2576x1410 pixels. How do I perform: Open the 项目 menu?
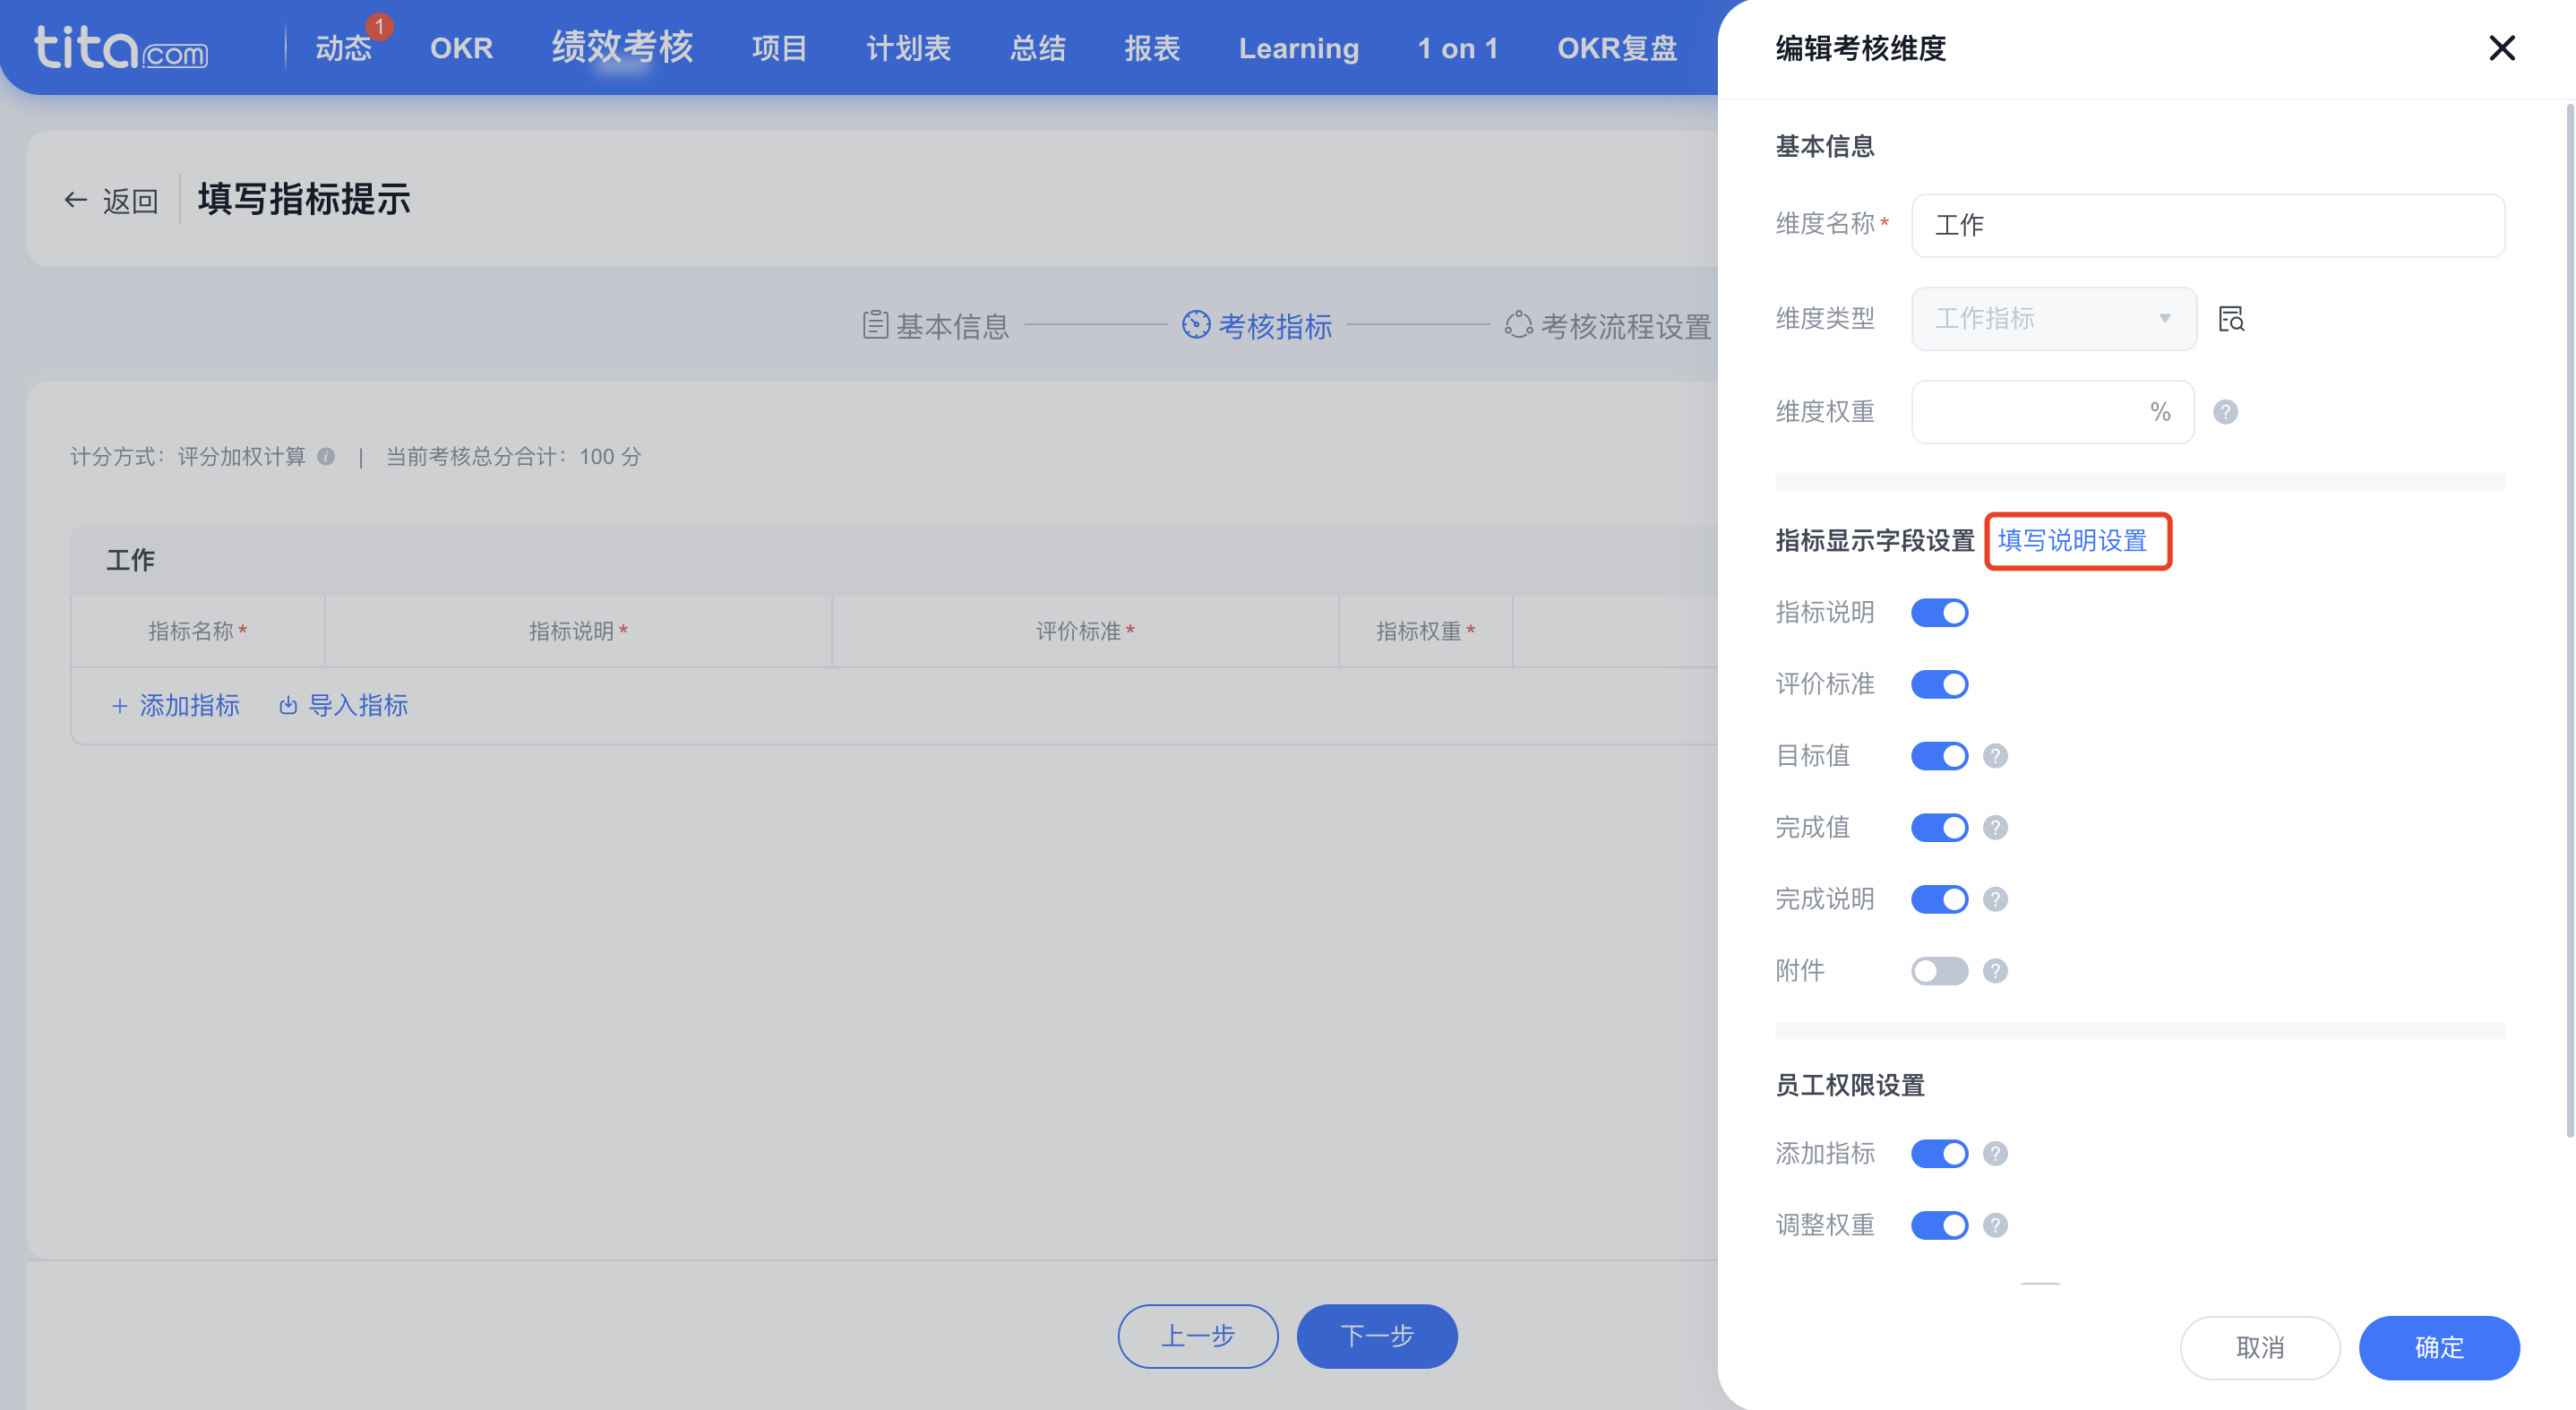[779, 48]
